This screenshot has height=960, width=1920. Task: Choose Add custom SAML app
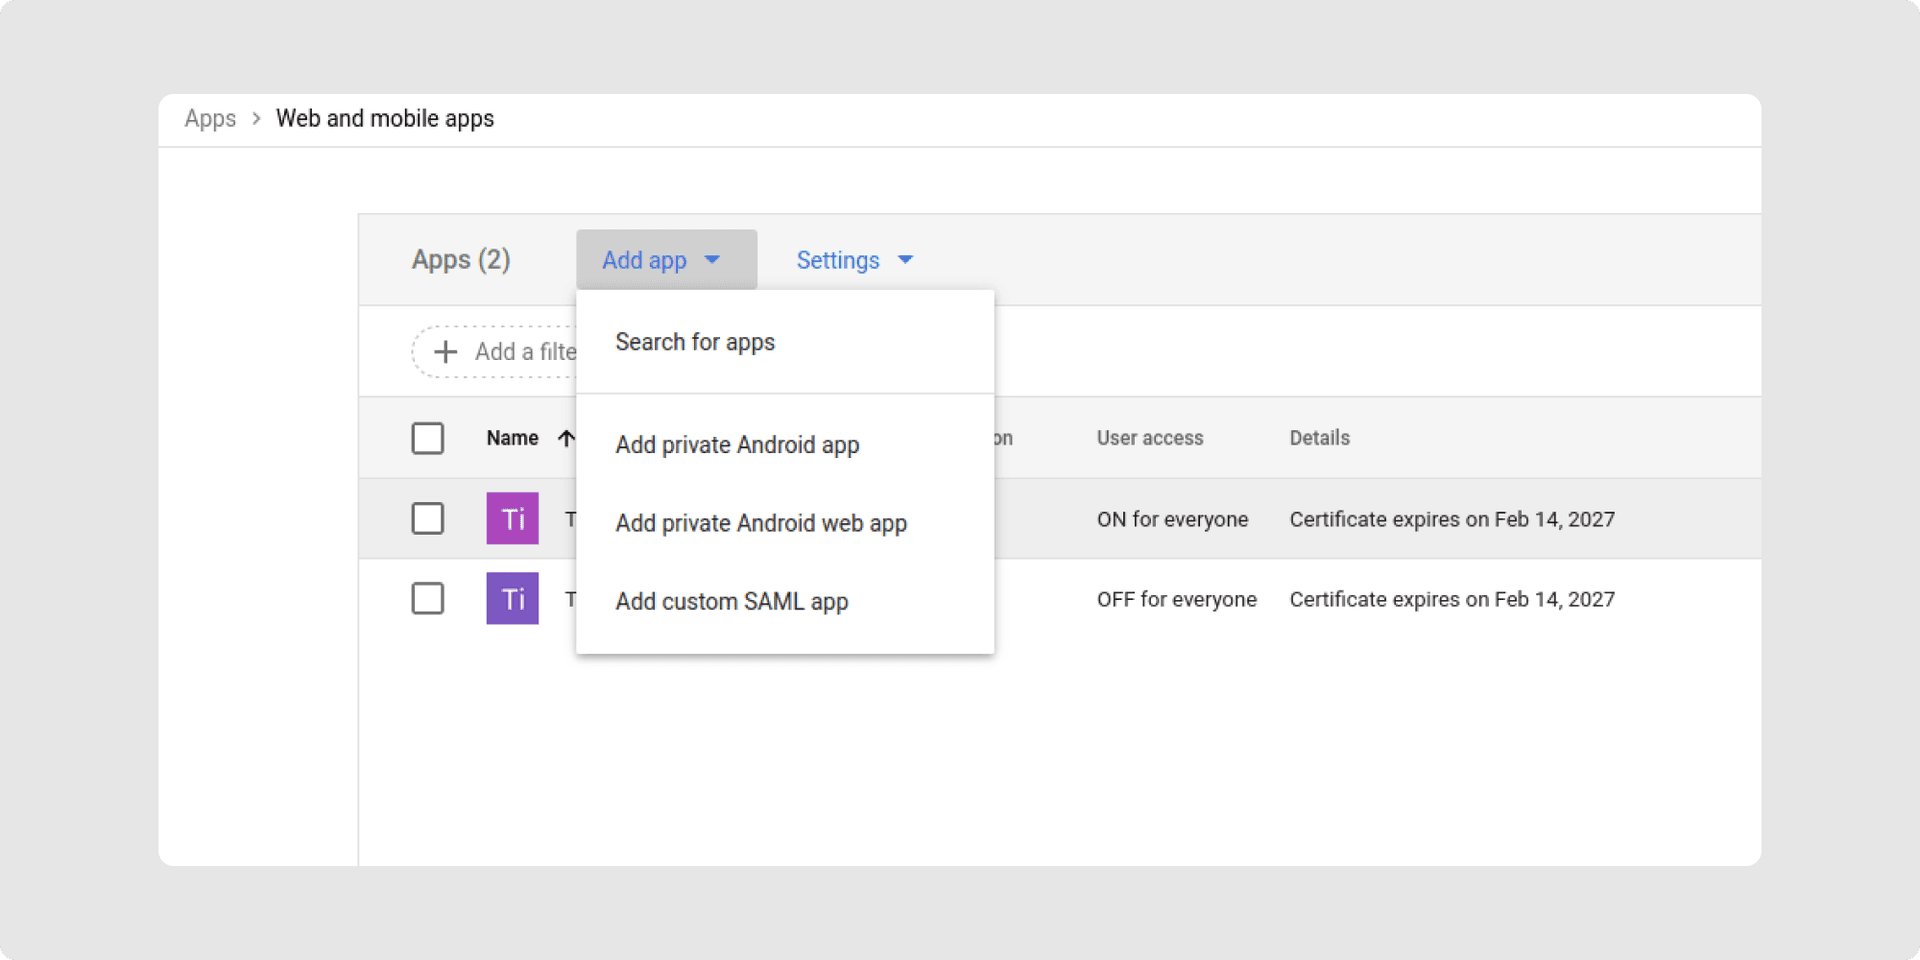[x=731, y=601]
